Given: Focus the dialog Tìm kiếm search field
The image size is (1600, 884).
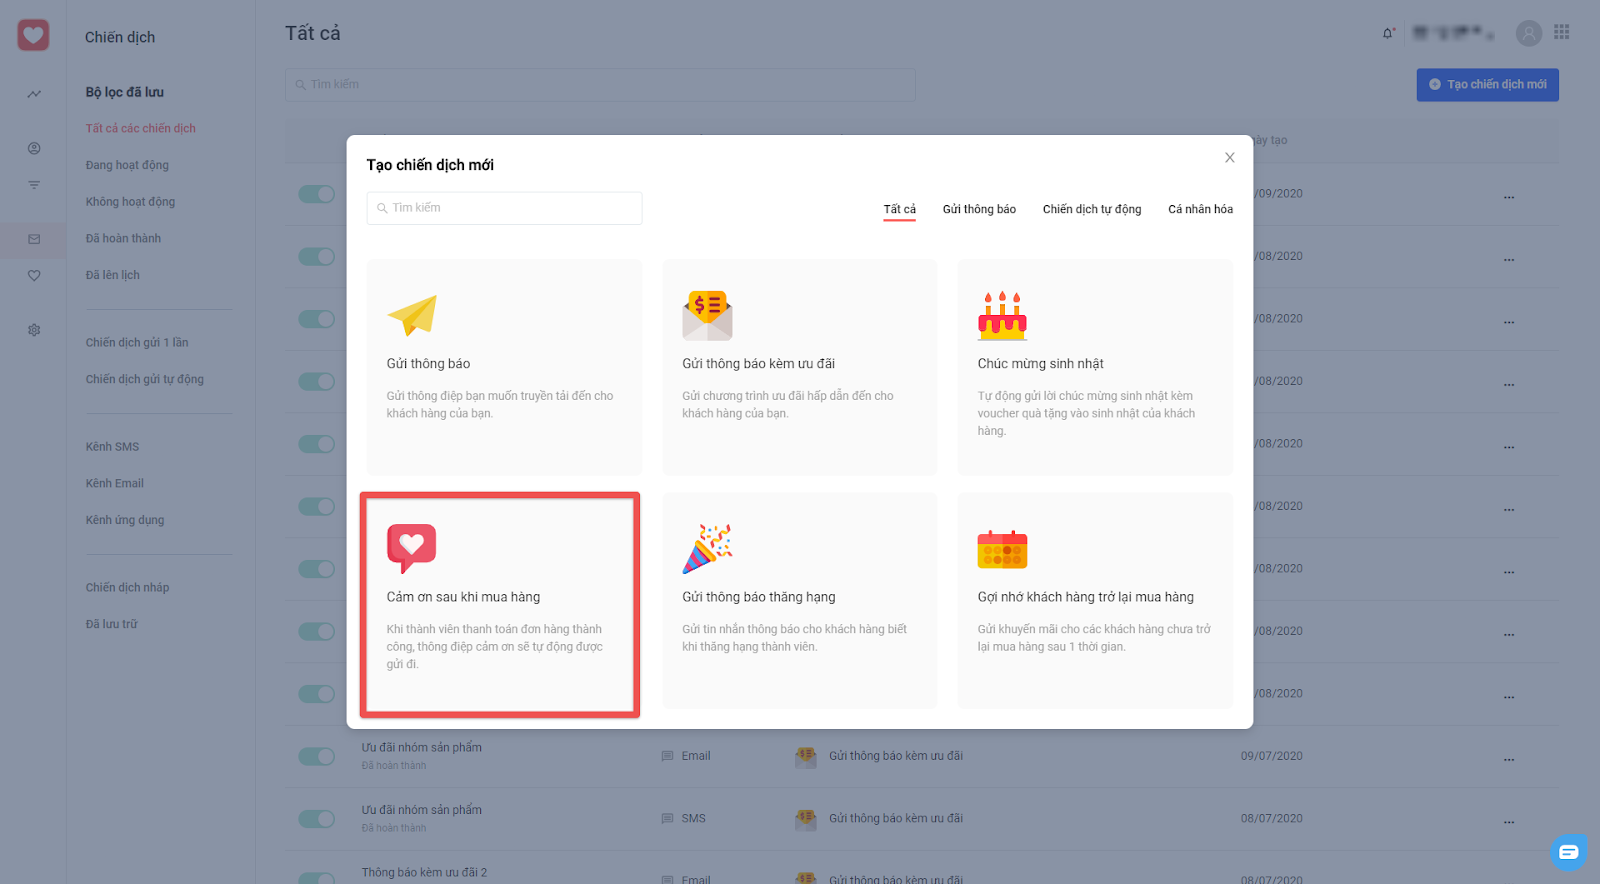Looking at the screenshot, I should pos(505,208).
